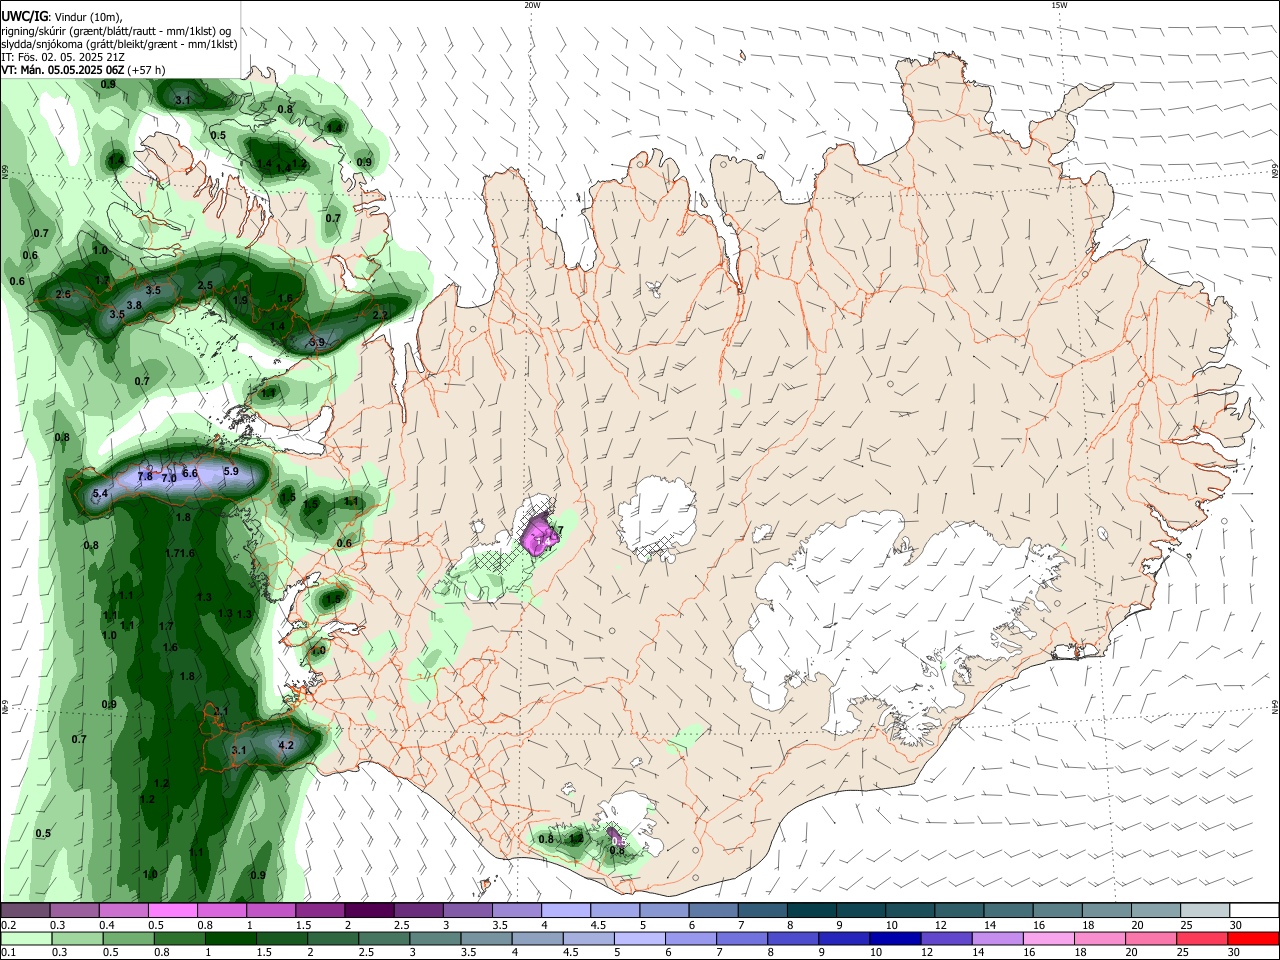
Task: Select the '4.2' precipitation value
Action: point(286,745)
